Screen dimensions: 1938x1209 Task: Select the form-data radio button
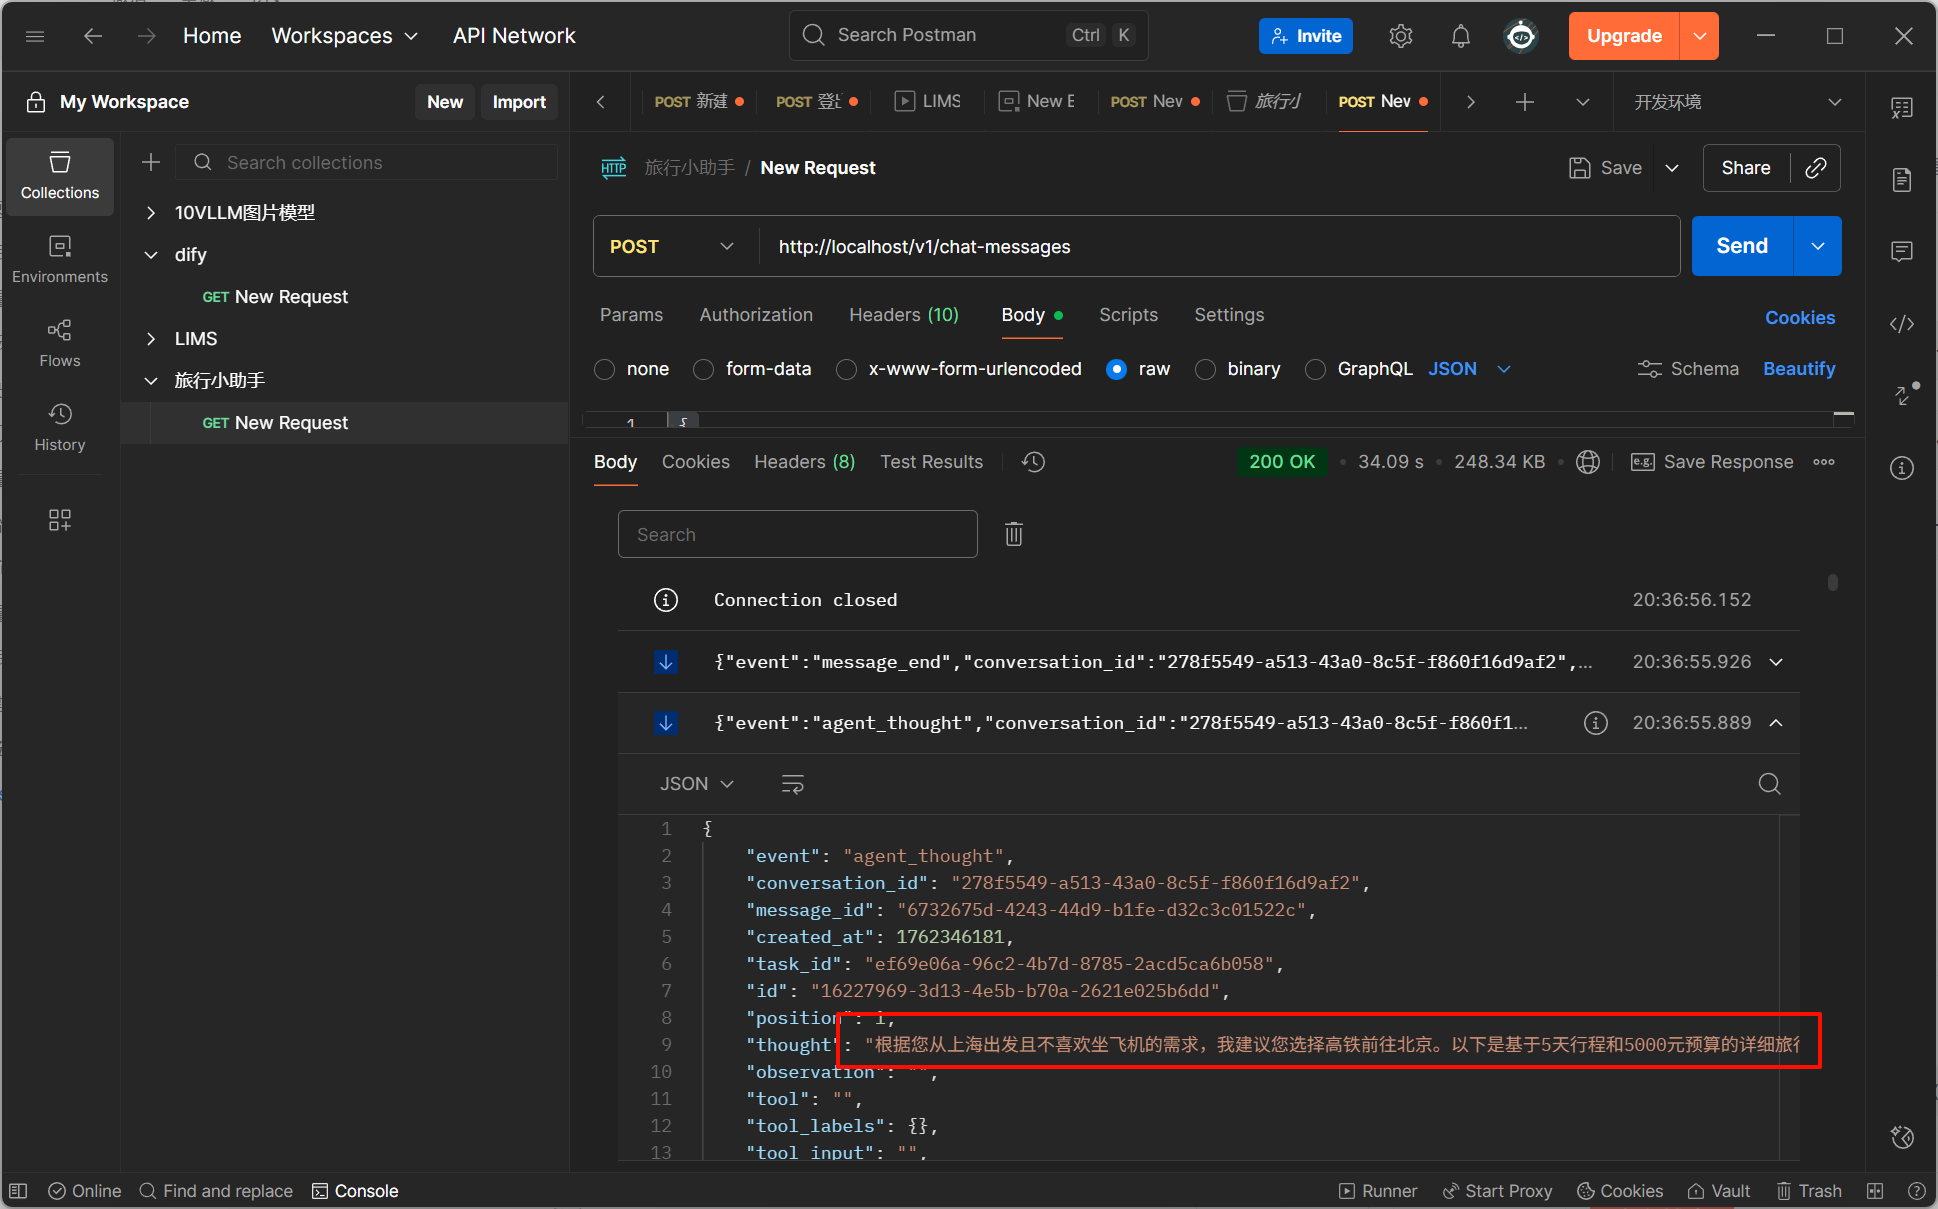704,370
